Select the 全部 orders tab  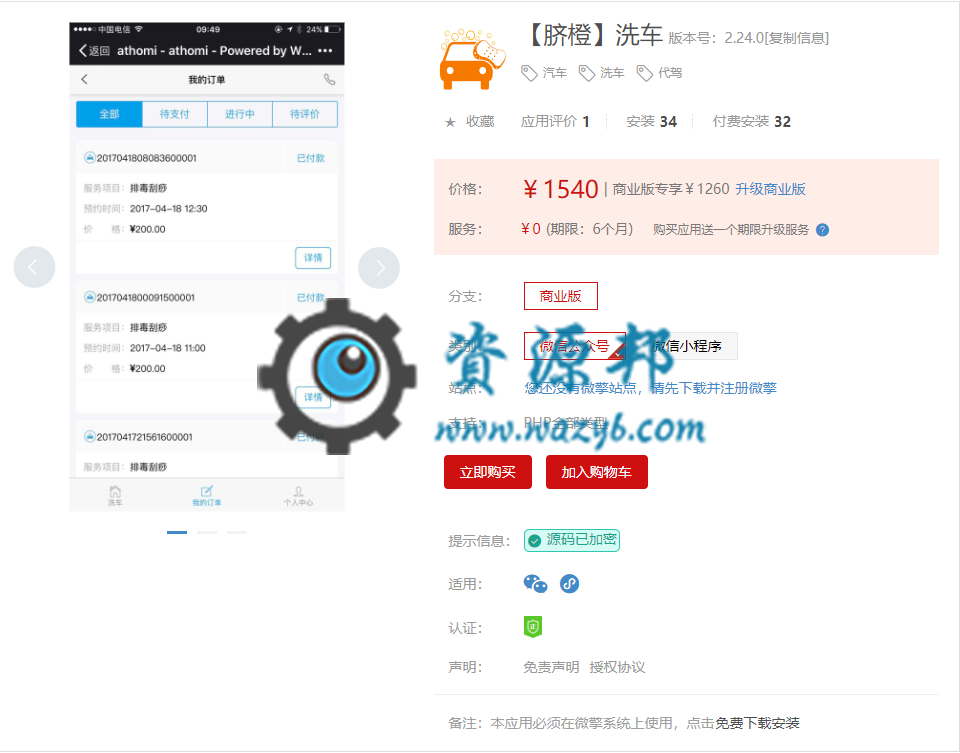[109, 114]
